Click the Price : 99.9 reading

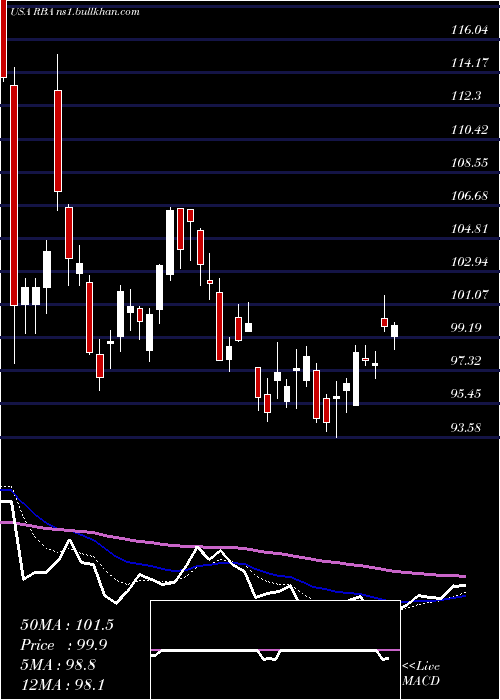[64, 645]
